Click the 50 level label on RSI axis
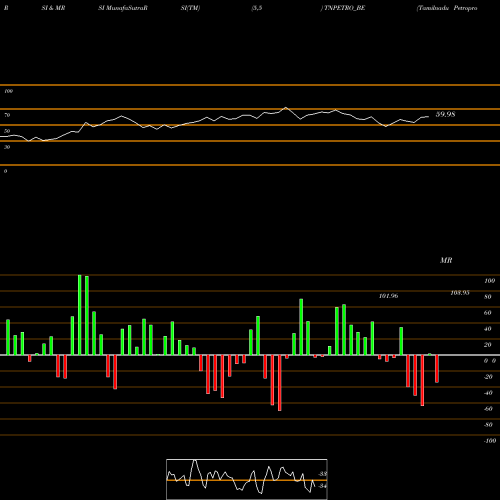Image resolution: width=500 pixels, height=500 pixels. click(x=7, y=131)
